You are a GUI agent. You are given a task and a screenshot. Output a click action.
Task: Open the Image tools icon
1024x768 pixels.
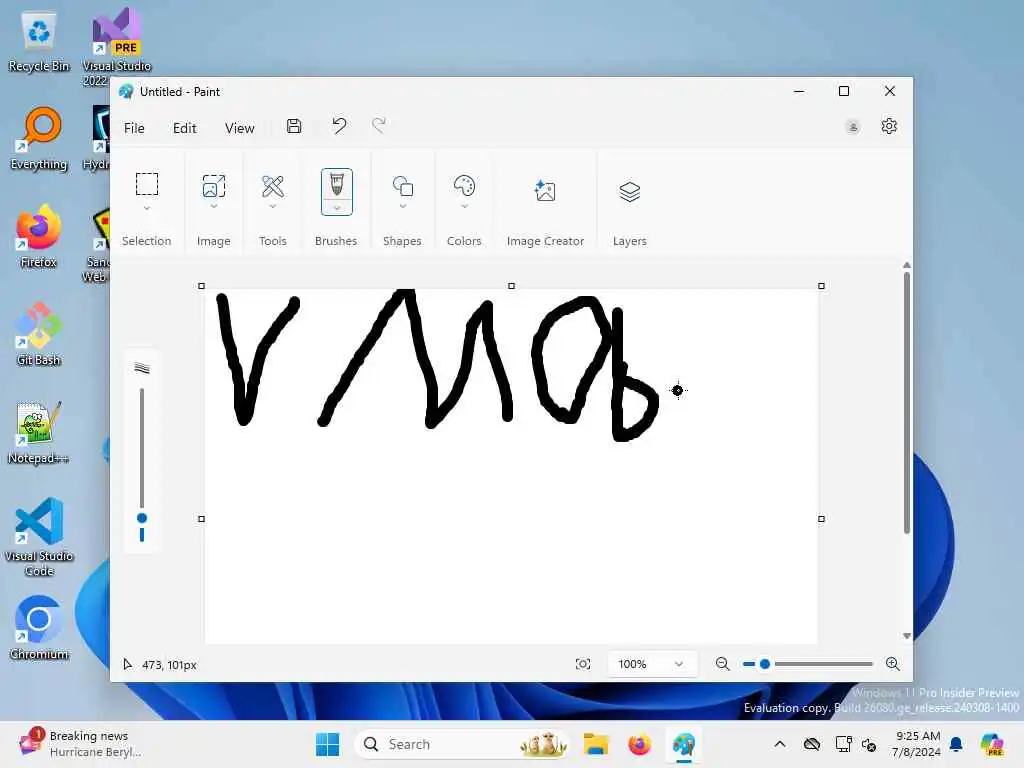pyautogui.click(x=214, y=186)
